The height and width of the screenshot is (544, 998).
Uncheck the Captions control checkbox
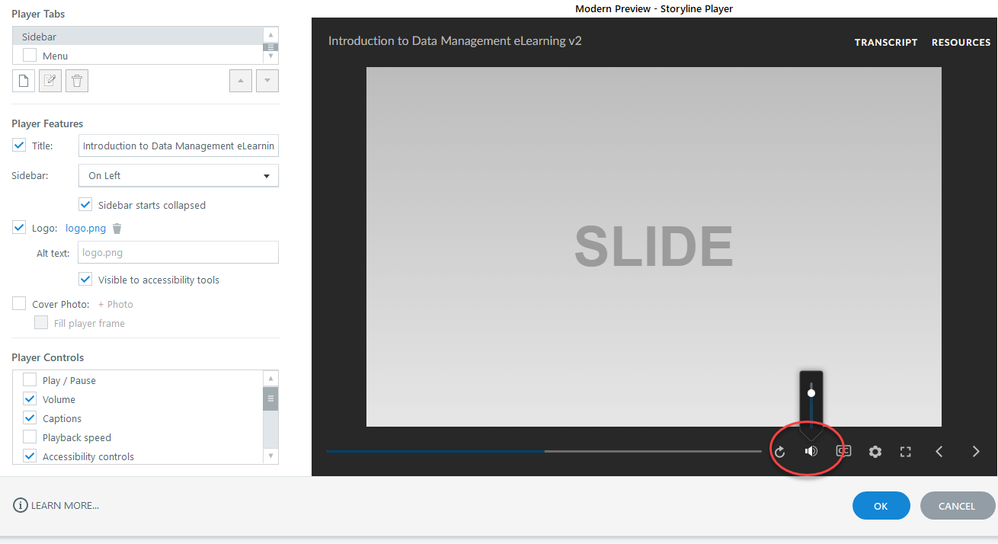coord(29,418)
